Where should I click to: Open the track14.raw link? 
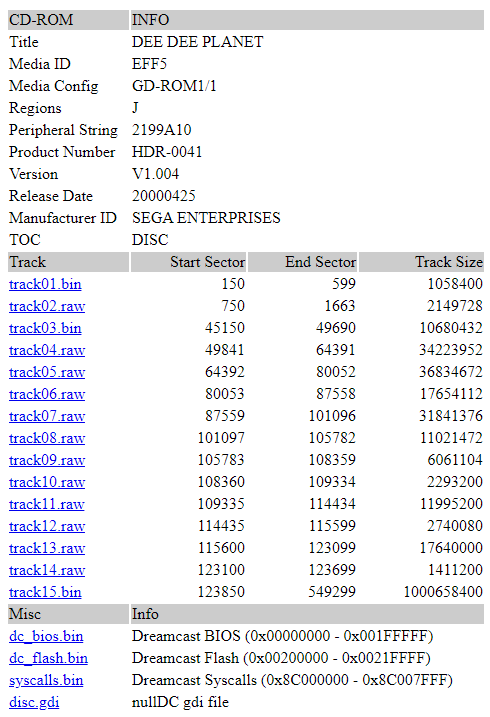[x=47, y=570]
